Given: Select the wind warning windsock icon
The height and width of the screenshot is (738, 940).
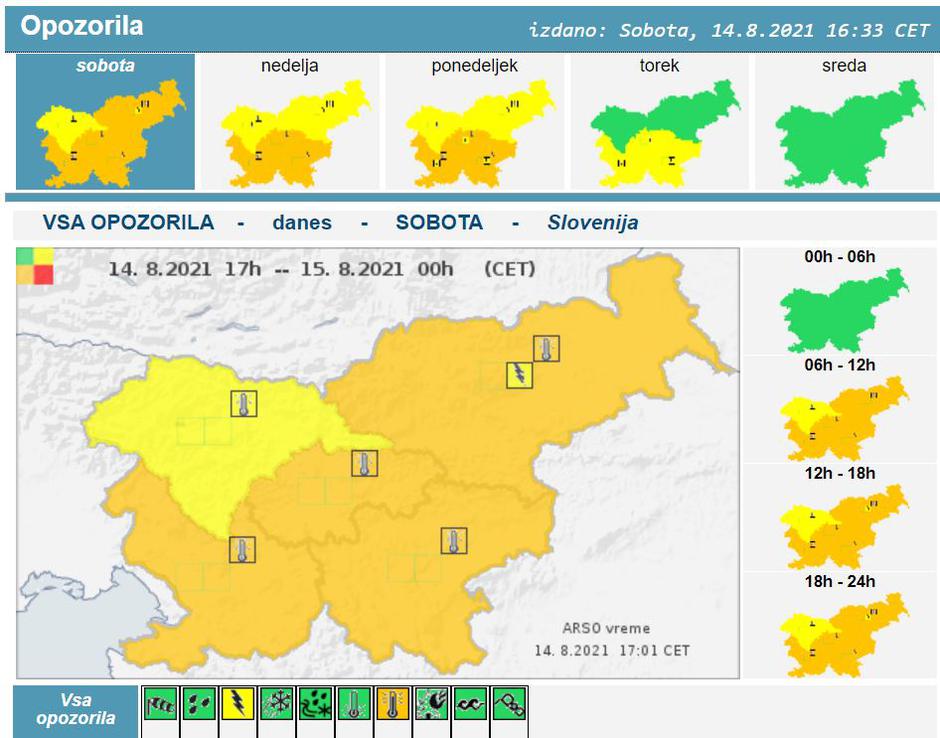Looking at the screenshot, I should click(160, 704).
